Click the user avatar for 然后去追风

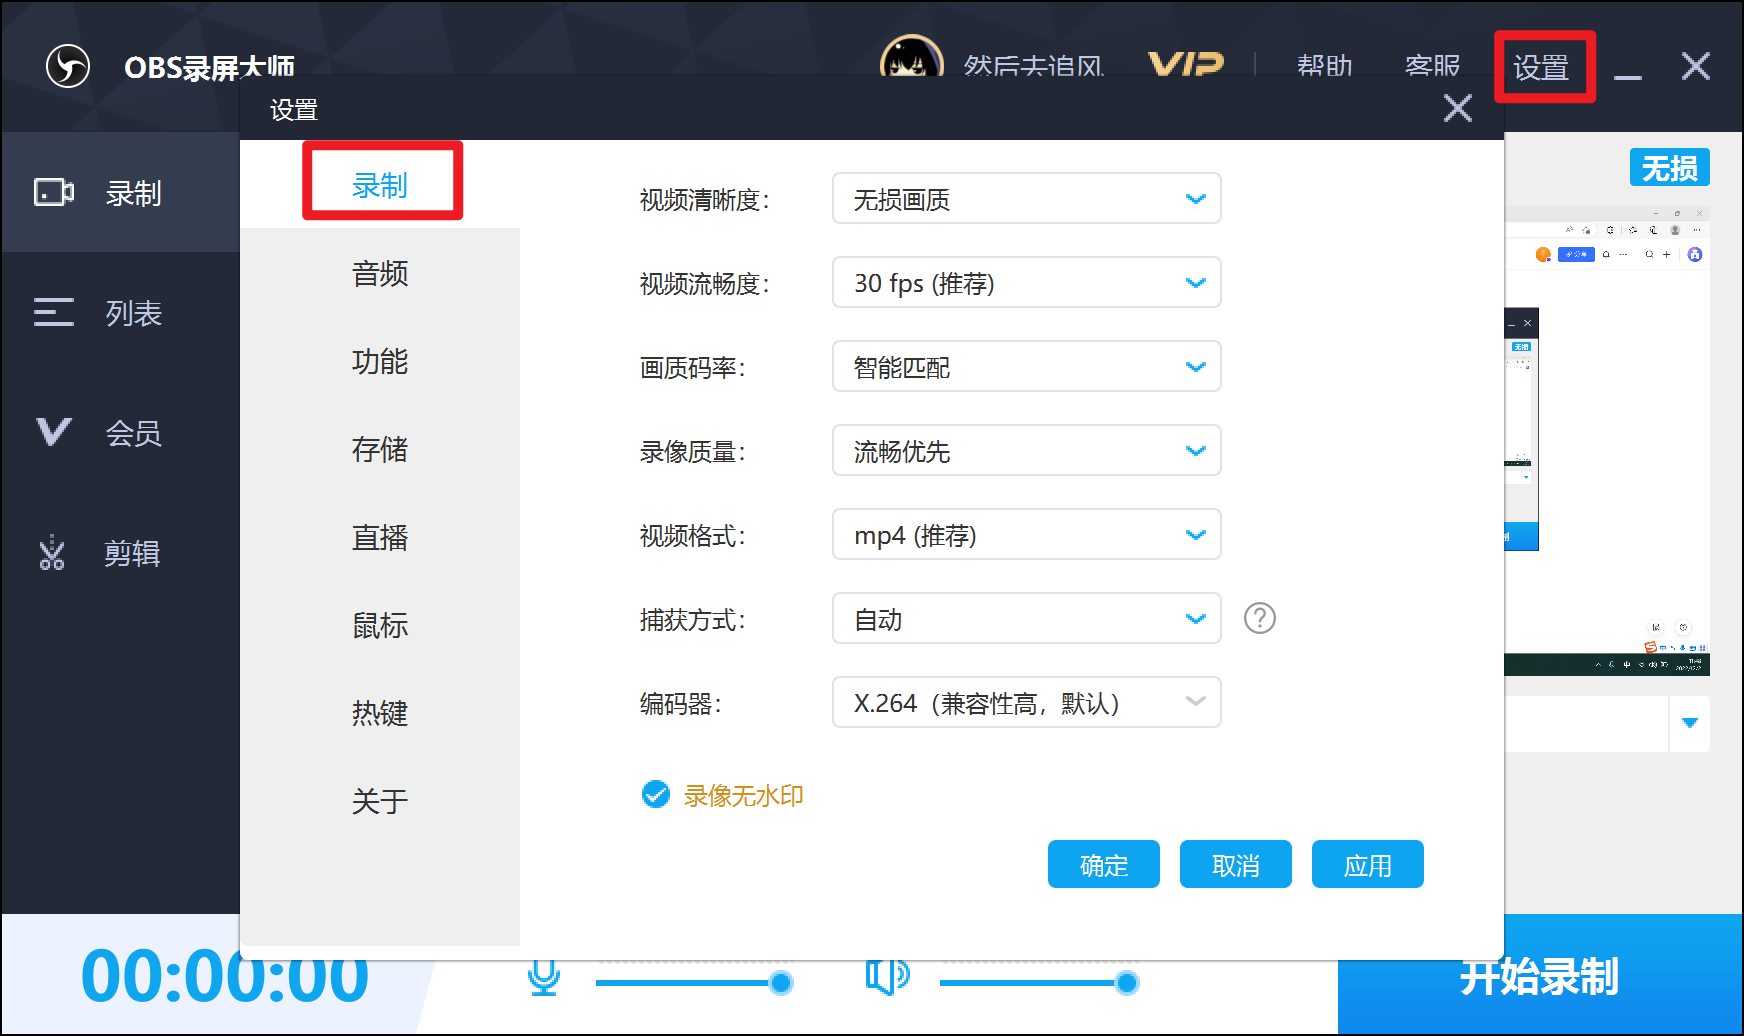pos(911,62)
